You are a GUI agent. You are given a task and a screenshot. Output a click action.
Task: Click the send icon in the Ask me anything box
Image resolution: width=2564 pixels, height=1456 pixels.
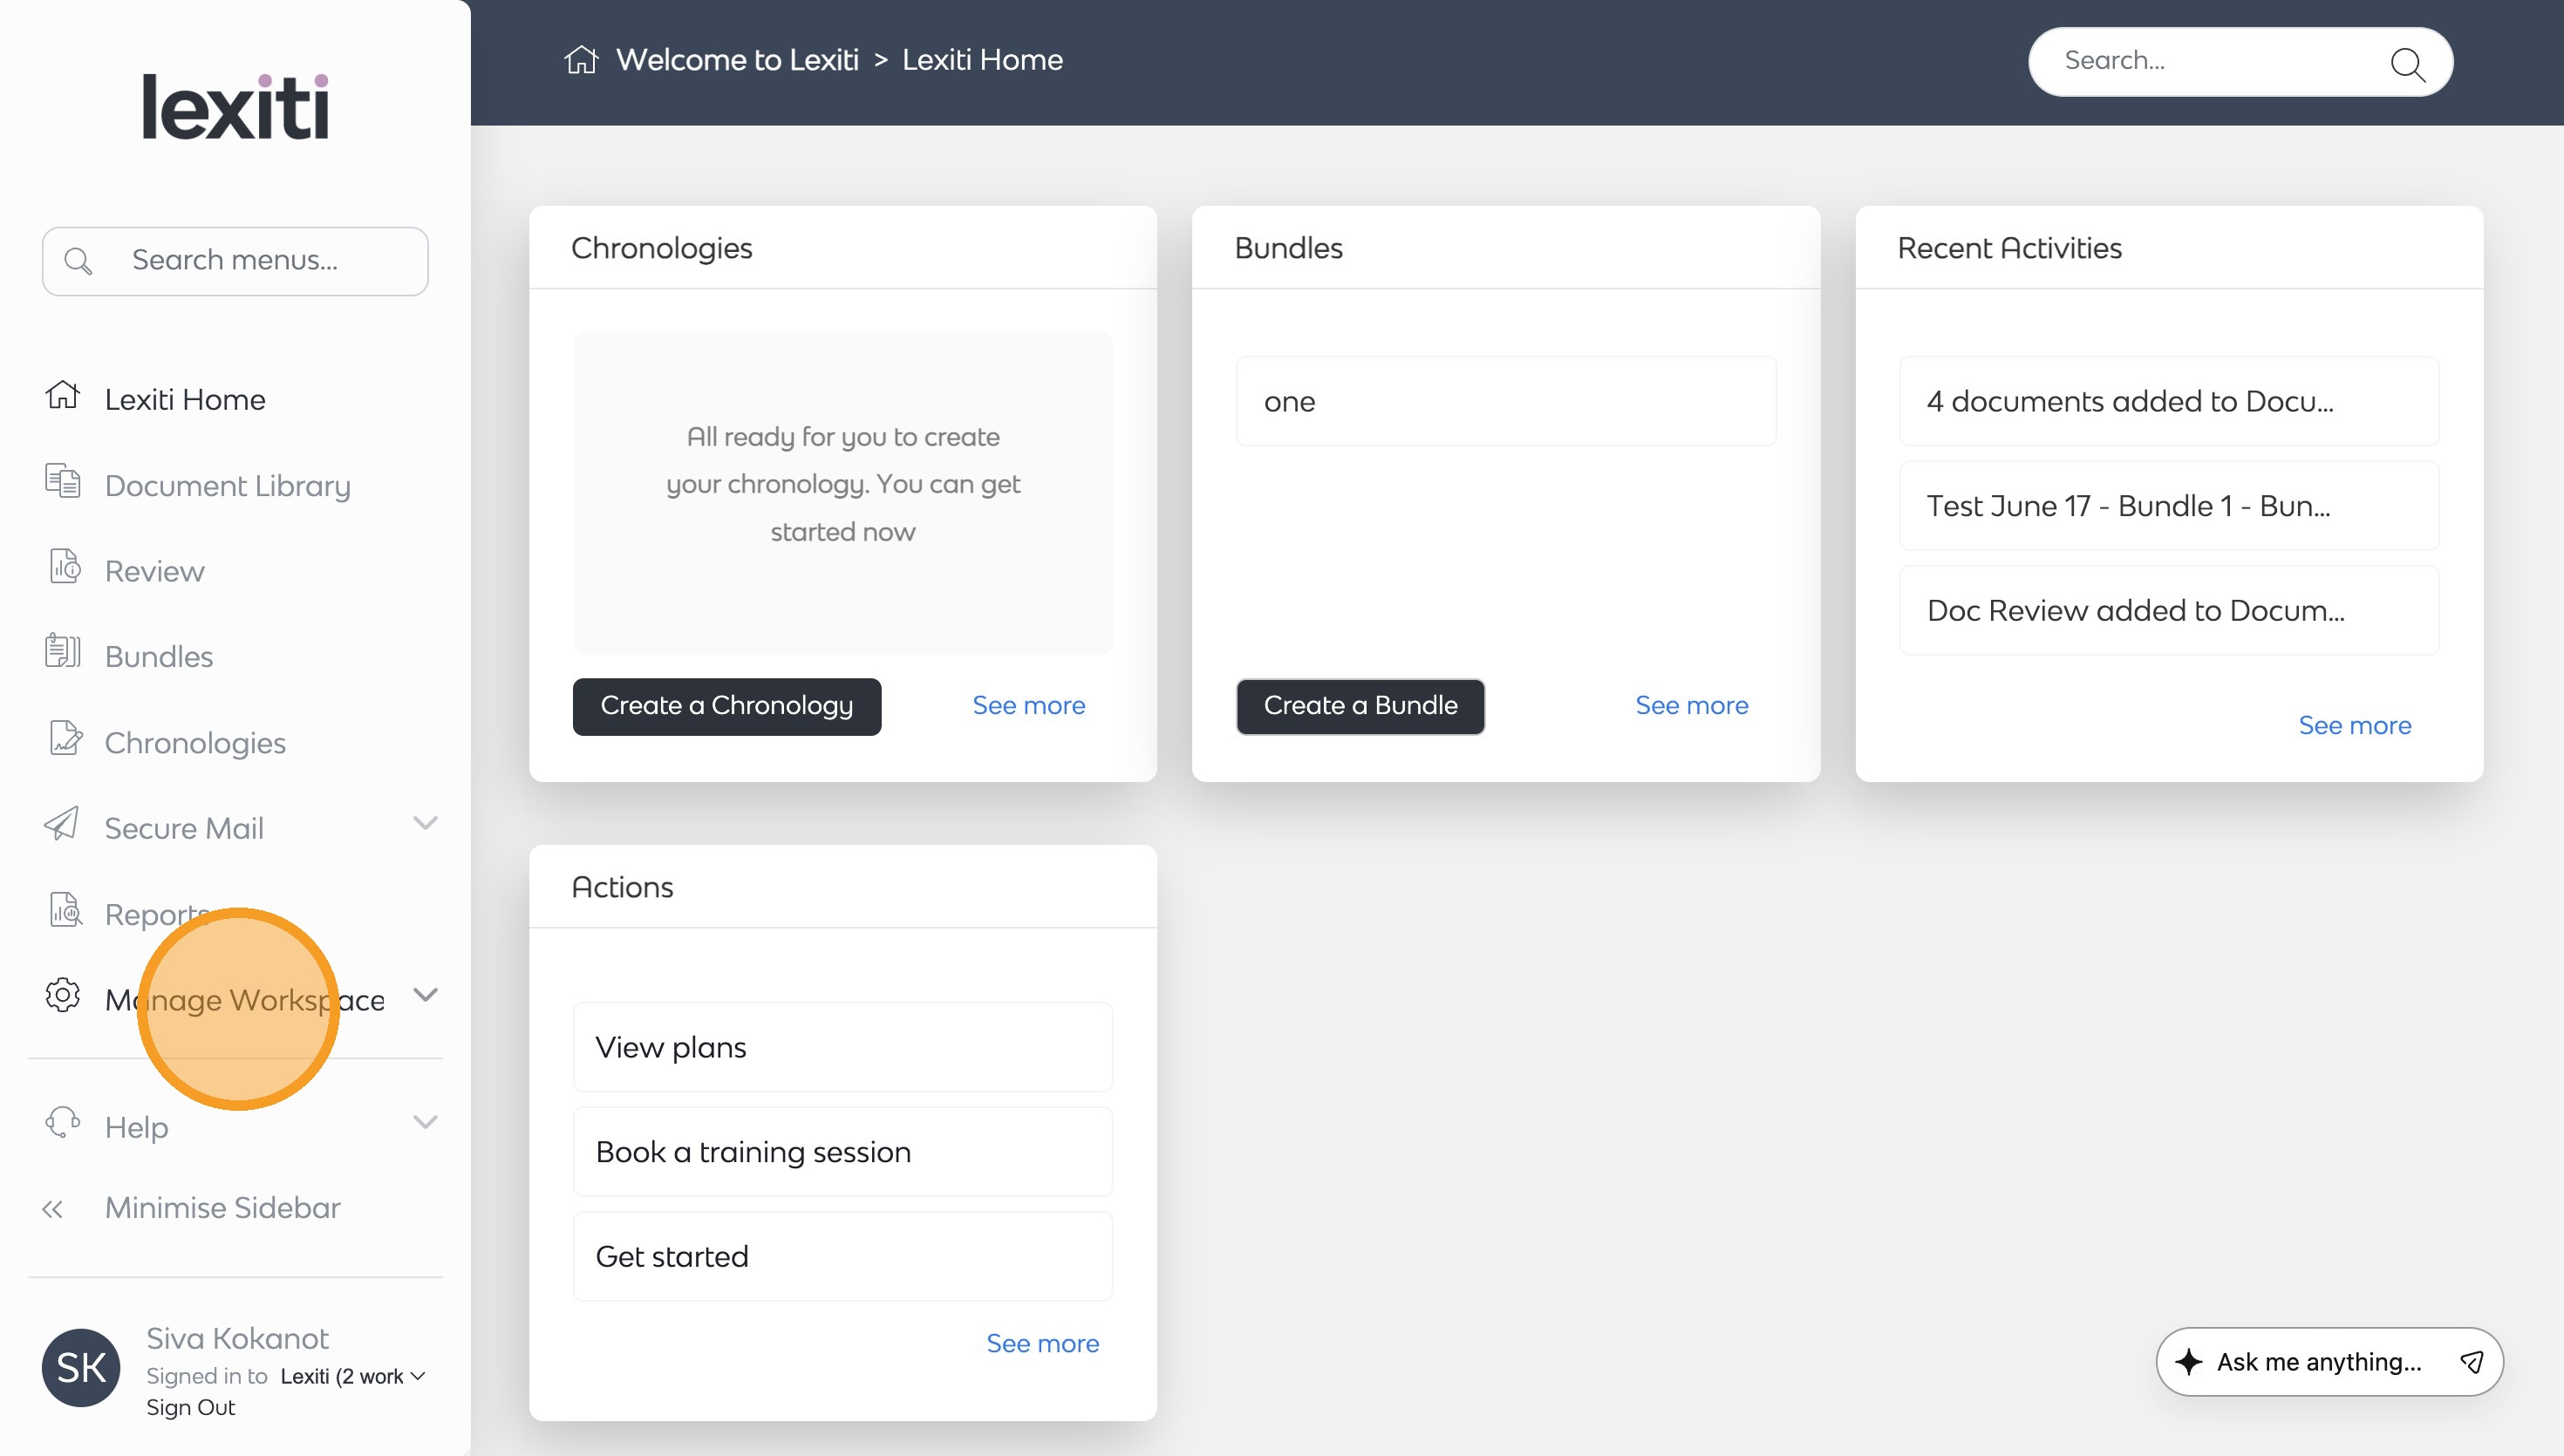(2471, 1362)
